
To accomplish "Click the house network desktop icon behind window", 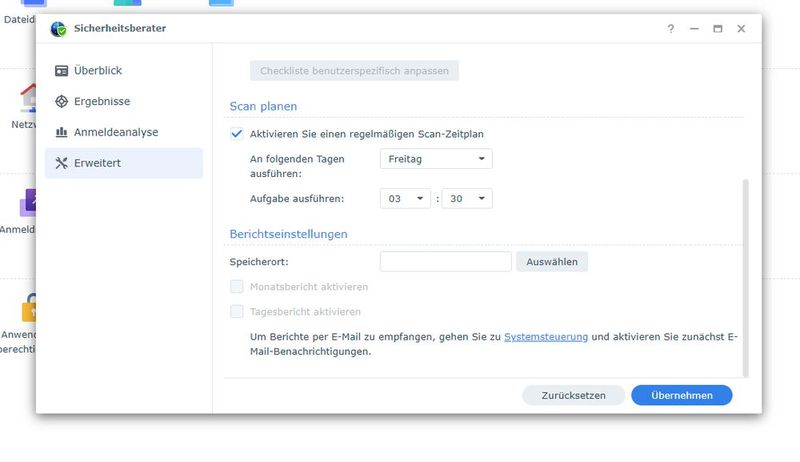I will coord(28,97).
